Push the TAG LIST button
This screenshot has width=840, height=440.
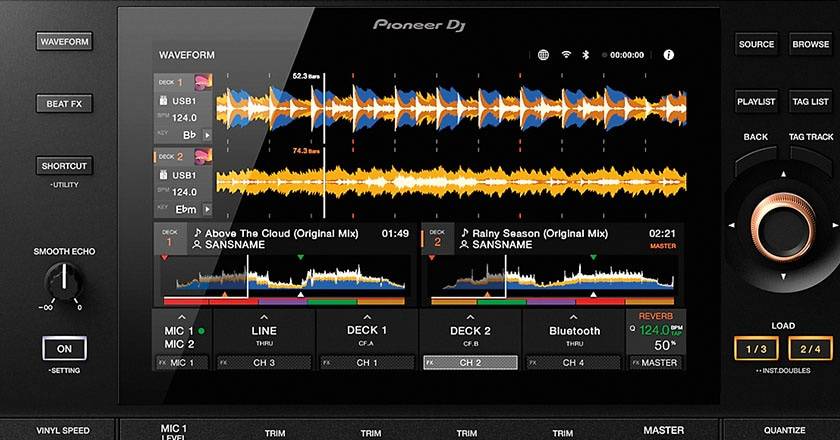pos(811,101)
